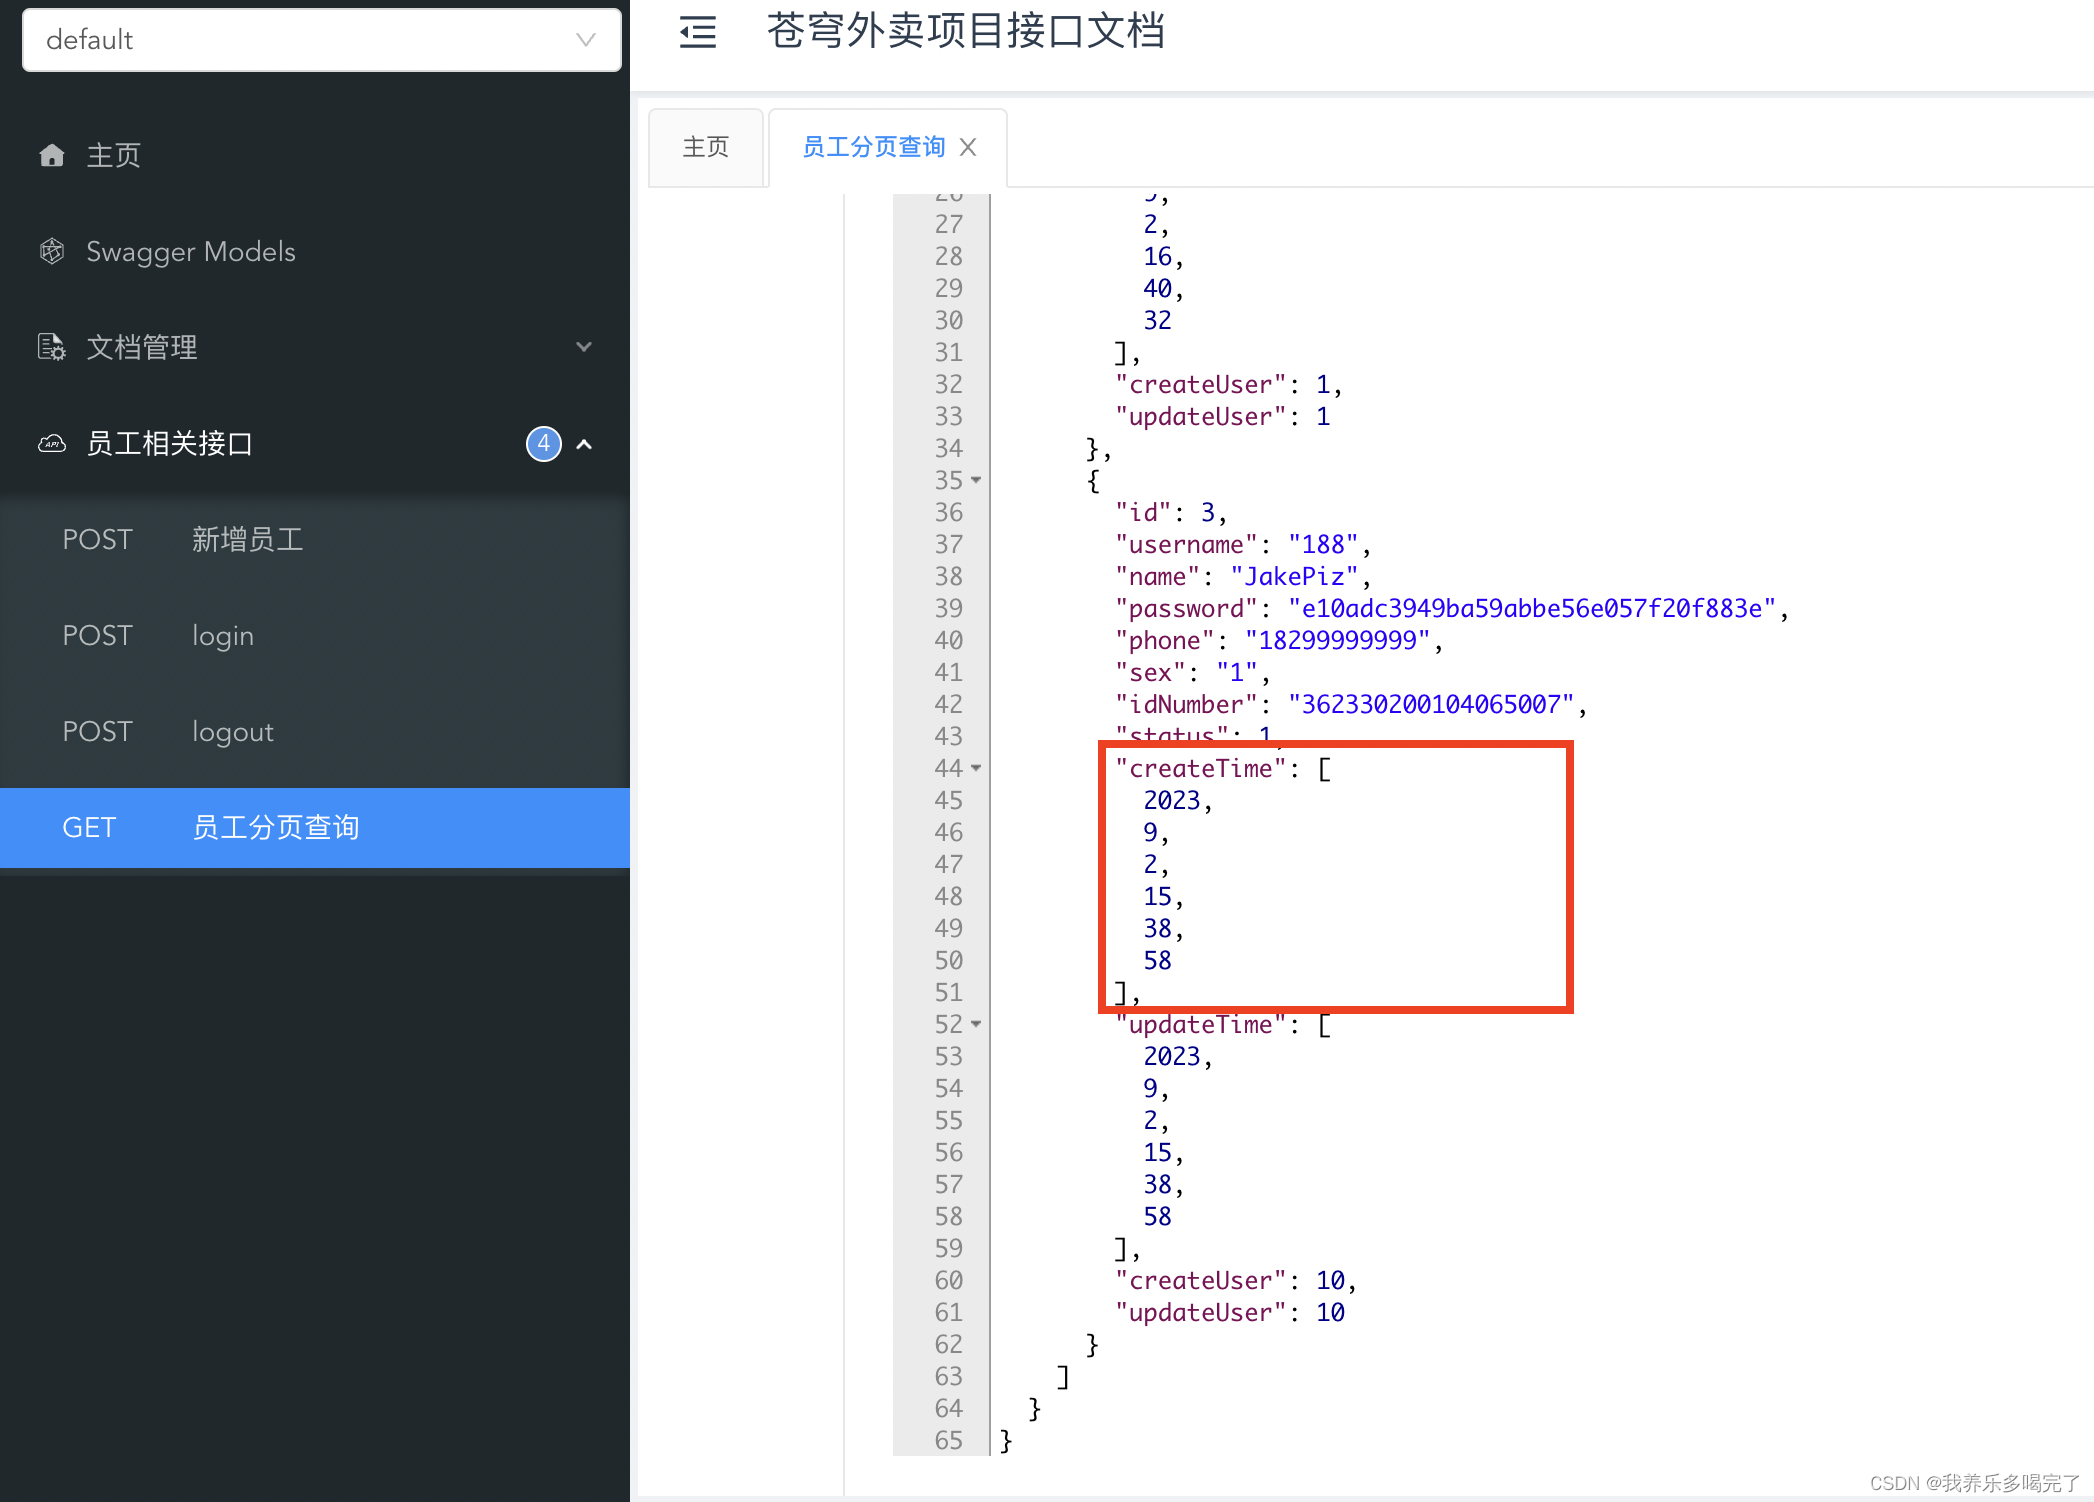Select the 员工相关接口 menu group
The width and height of the screenshot is (2094, 1502).
(x=315, y=443)
